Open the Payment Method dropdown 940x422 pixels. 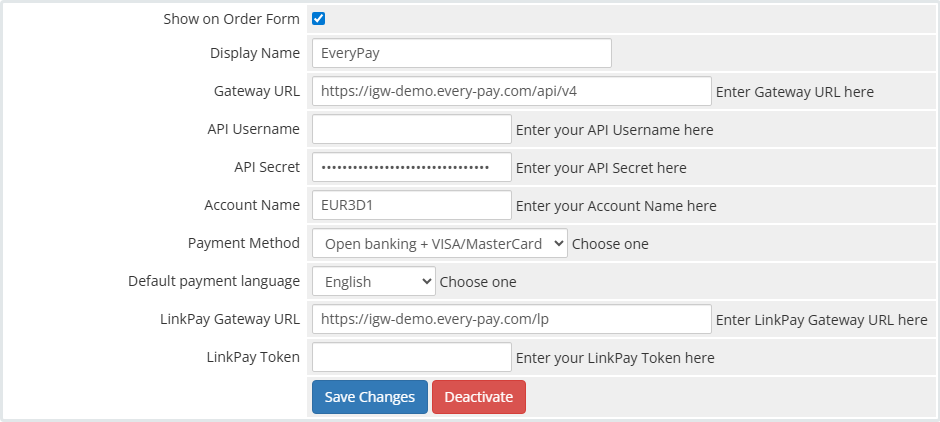(439, 243)
